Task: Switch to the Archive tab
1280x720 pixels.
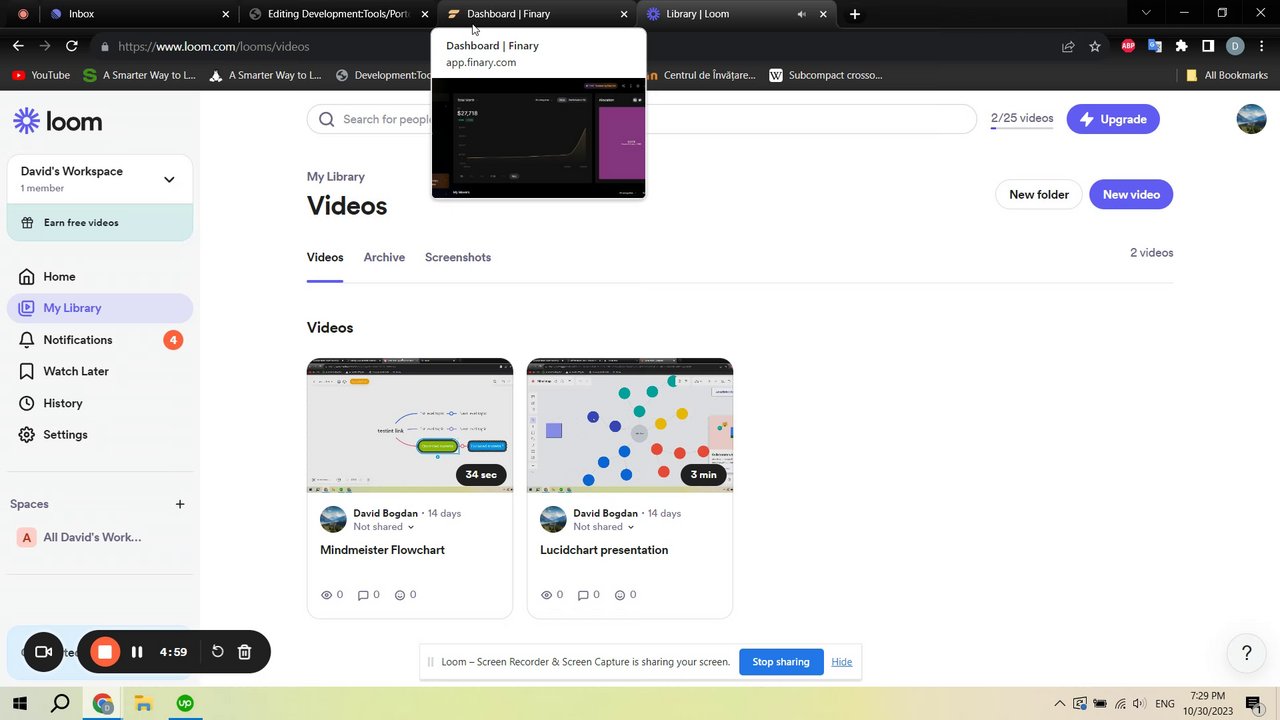Action: click(x=384, y=257)
